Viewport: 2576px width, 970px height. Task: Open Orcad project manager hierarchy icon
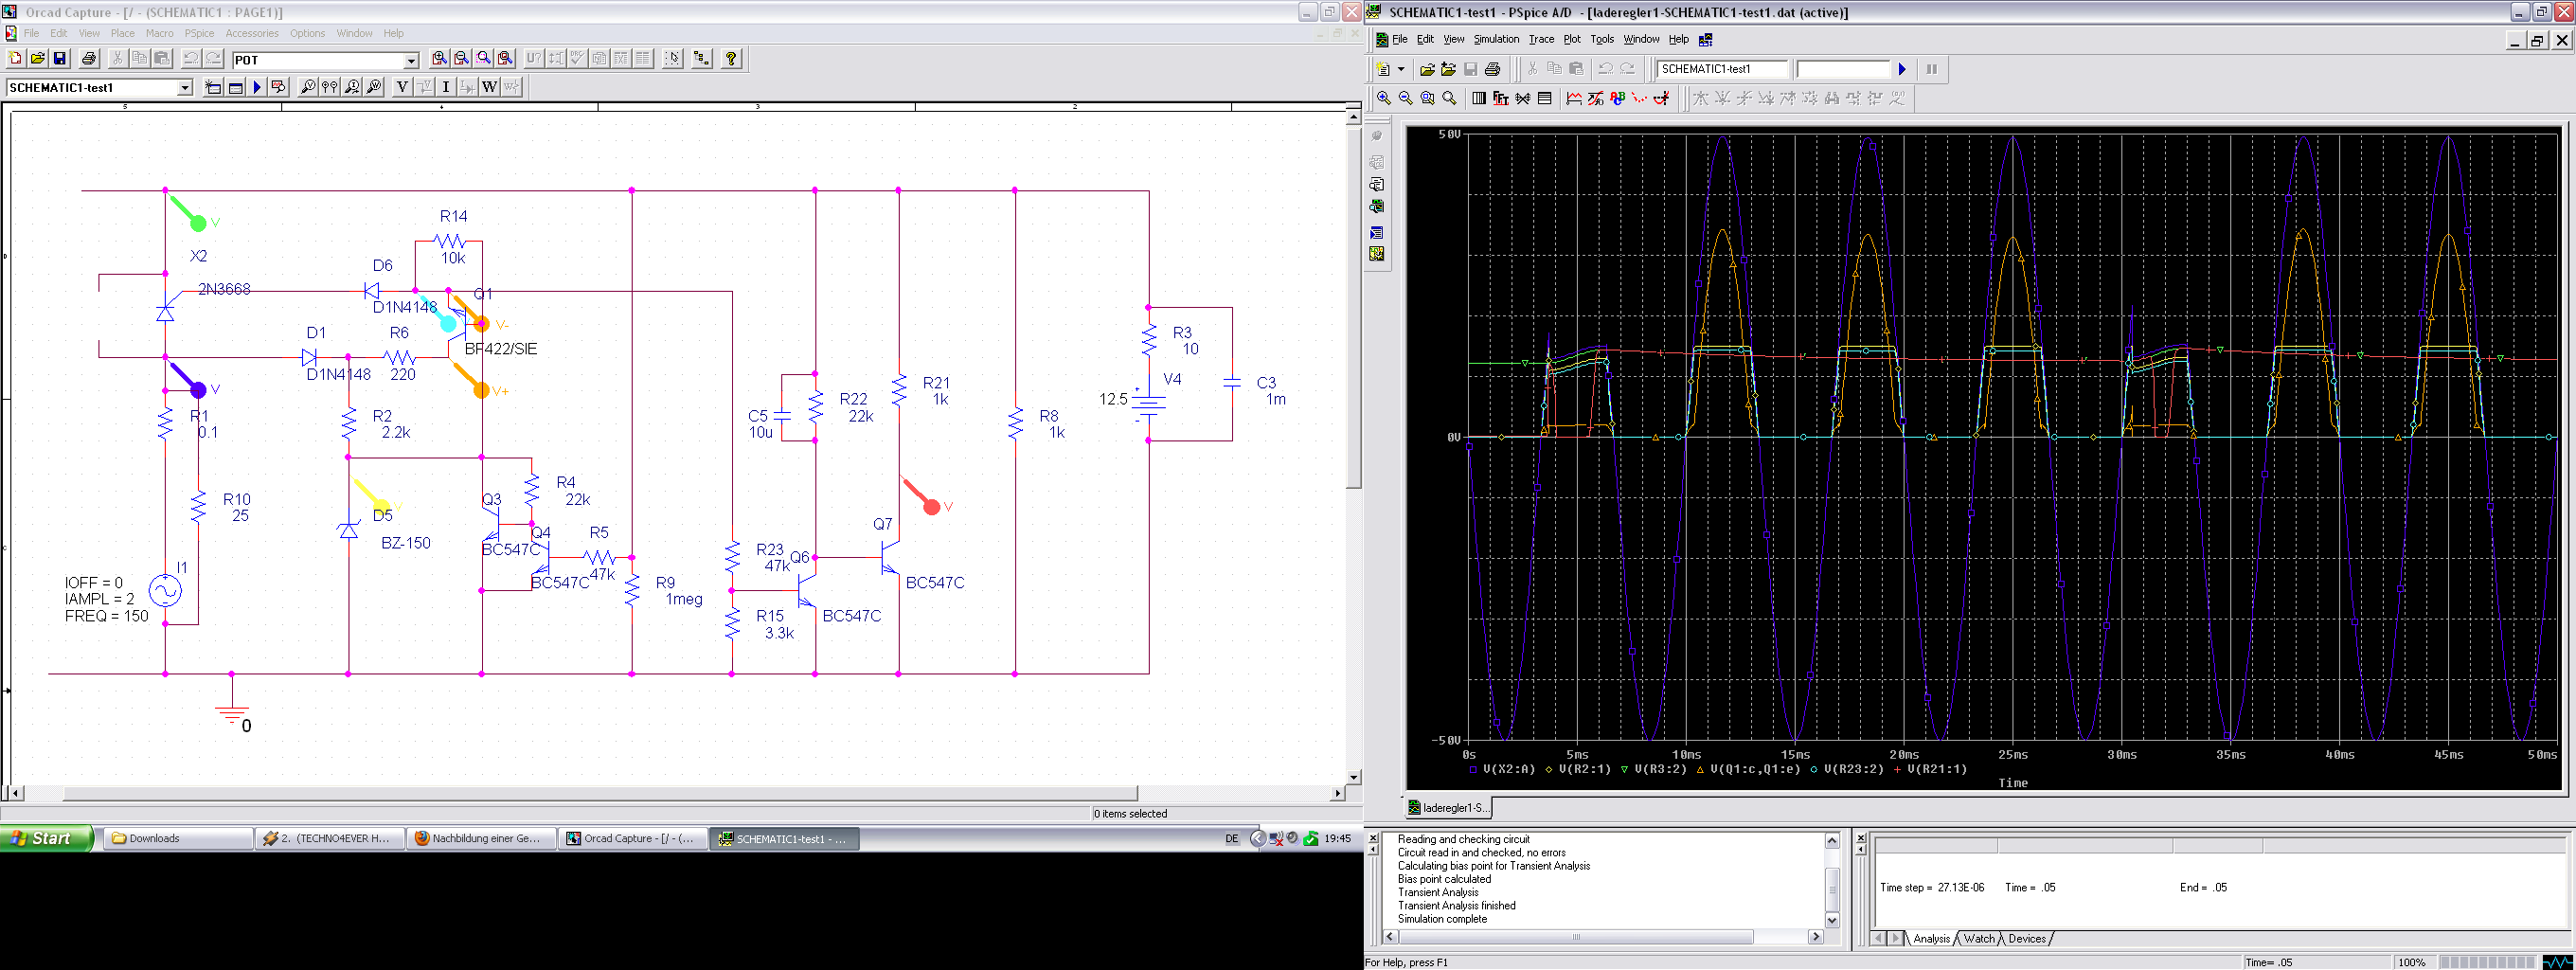click(702, 58)
